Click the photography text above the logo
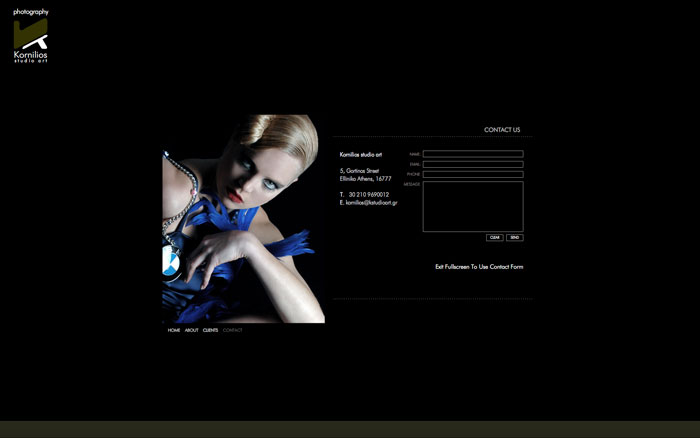This screenshot has width=700, height=438. (31, 12)
